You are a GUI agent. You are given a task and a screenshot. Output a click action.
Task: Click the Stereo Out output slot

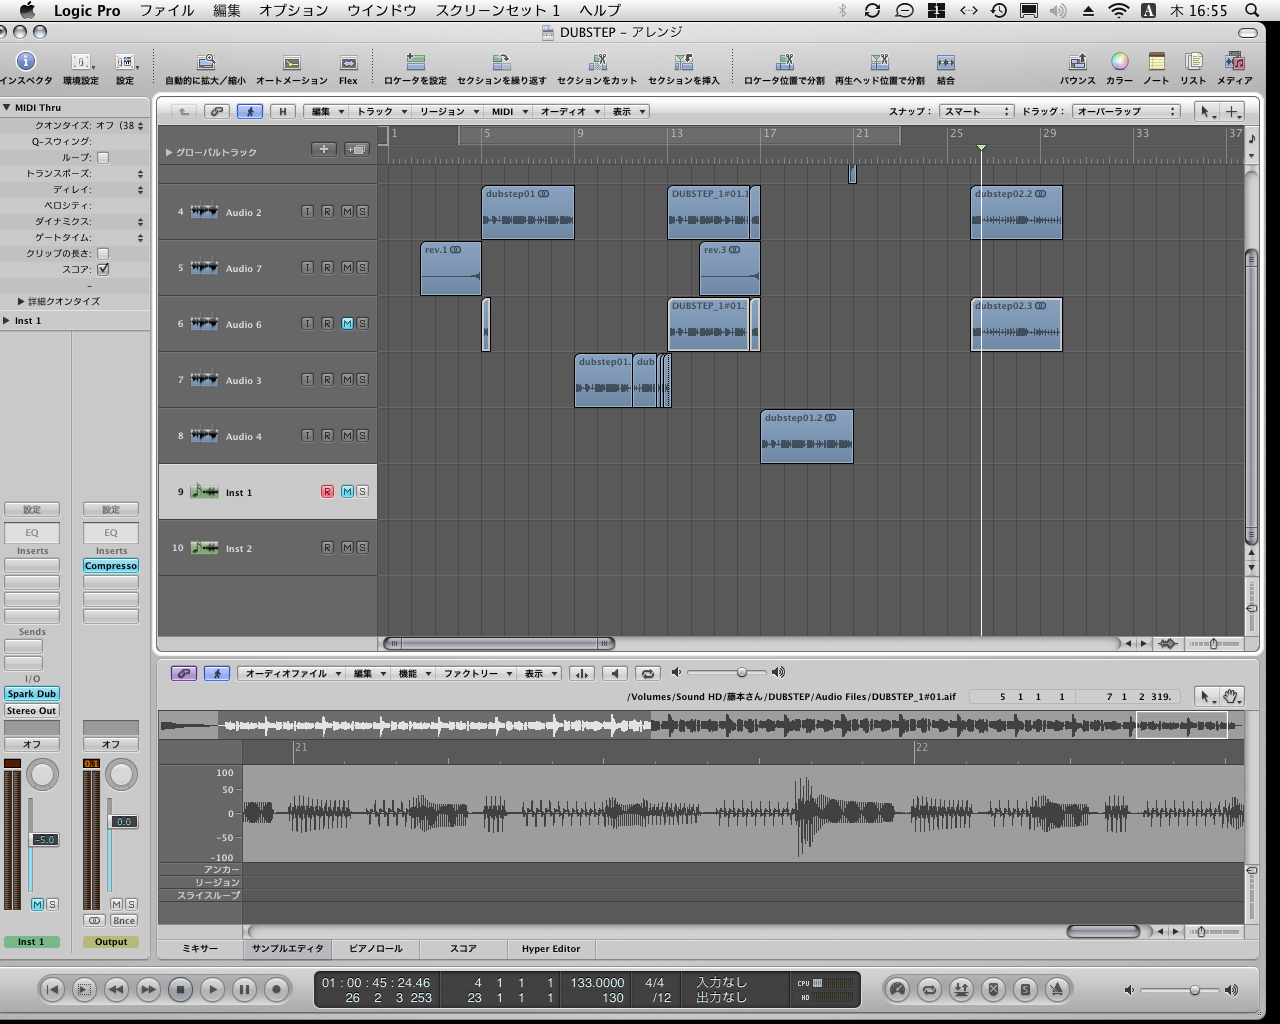pyautogui.click(x=32, y=710)
